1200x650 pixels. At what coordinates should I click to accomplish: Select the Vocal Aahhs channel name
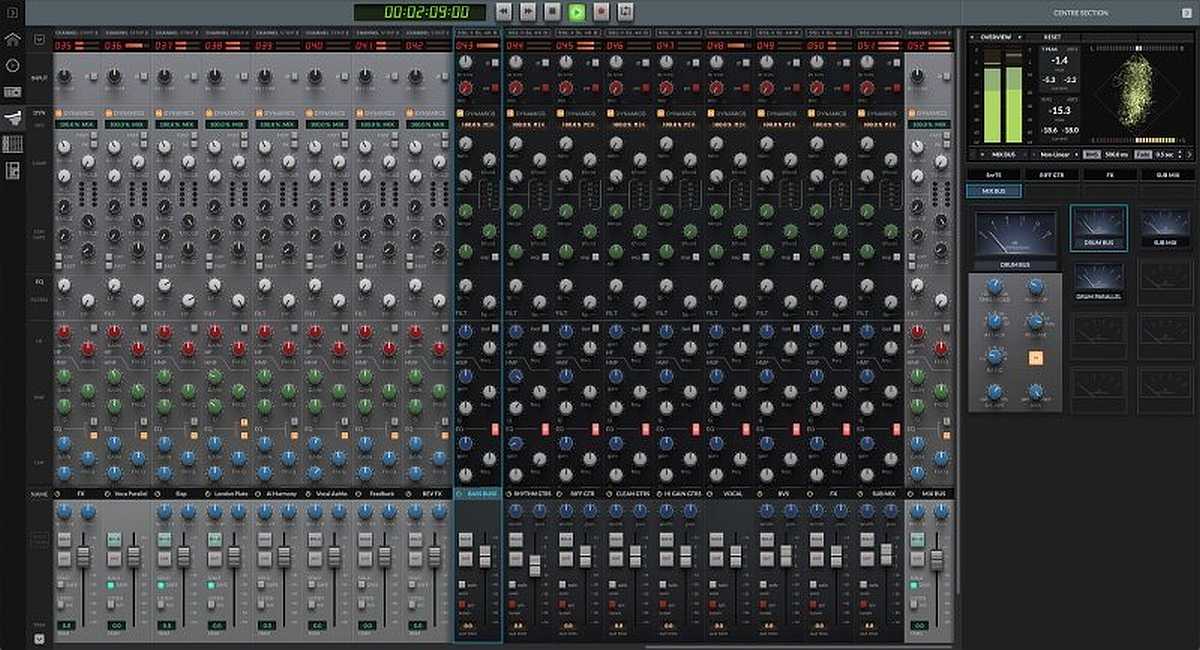click(x=331, y=493)
